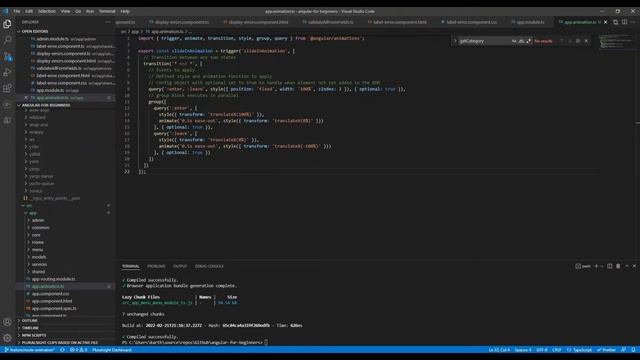Screen dimensions: 640x360
Task: Open the Edit menu
Action: coord(29,11)
